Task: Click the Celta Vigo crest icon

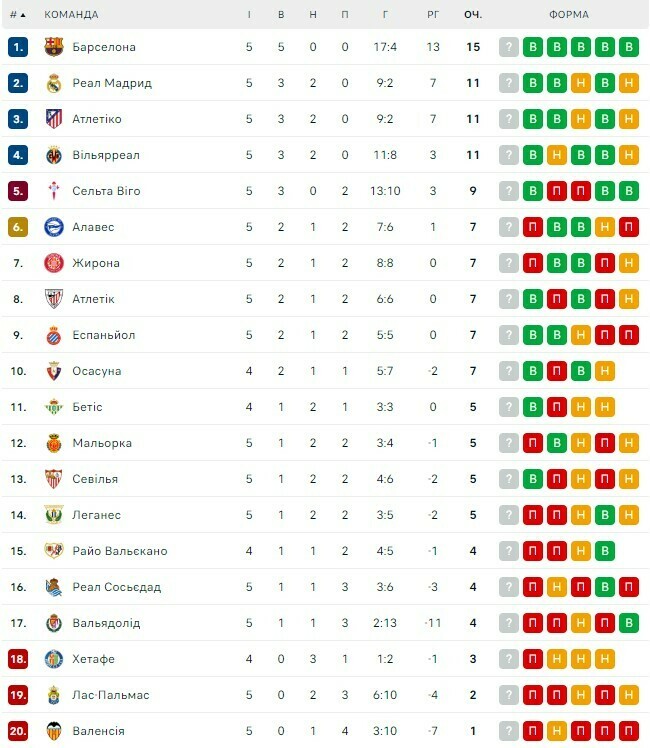Action: tap(54, 191)
